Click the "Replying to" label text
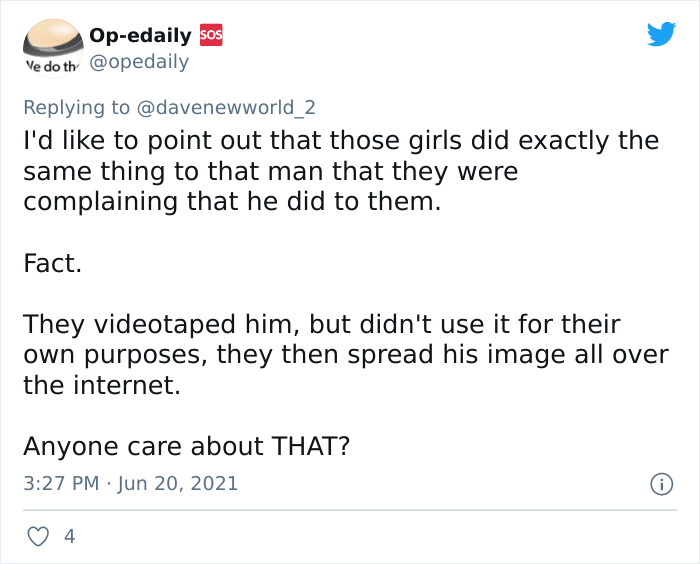The width and height of the screenshot is (700, 564). (77, 107)
